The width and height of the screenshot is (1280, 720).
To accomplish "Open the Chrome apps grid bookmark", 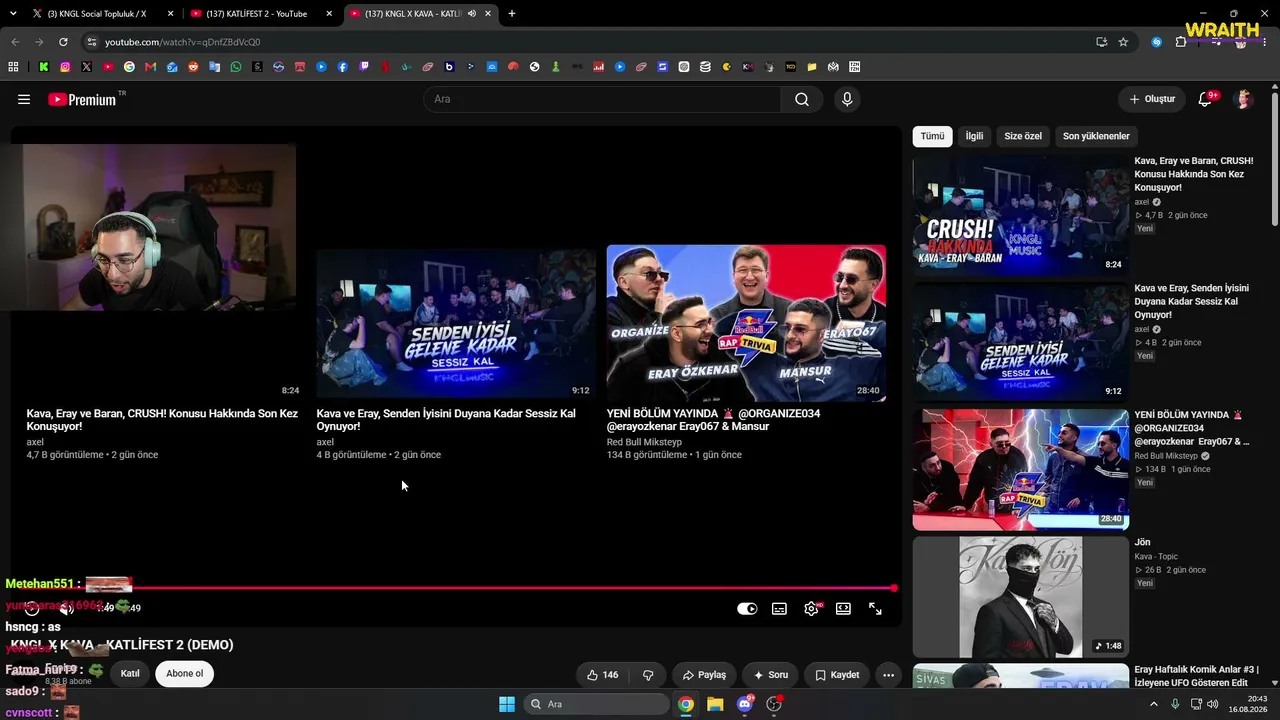I will pyautogui.click(x=13, y=67).
